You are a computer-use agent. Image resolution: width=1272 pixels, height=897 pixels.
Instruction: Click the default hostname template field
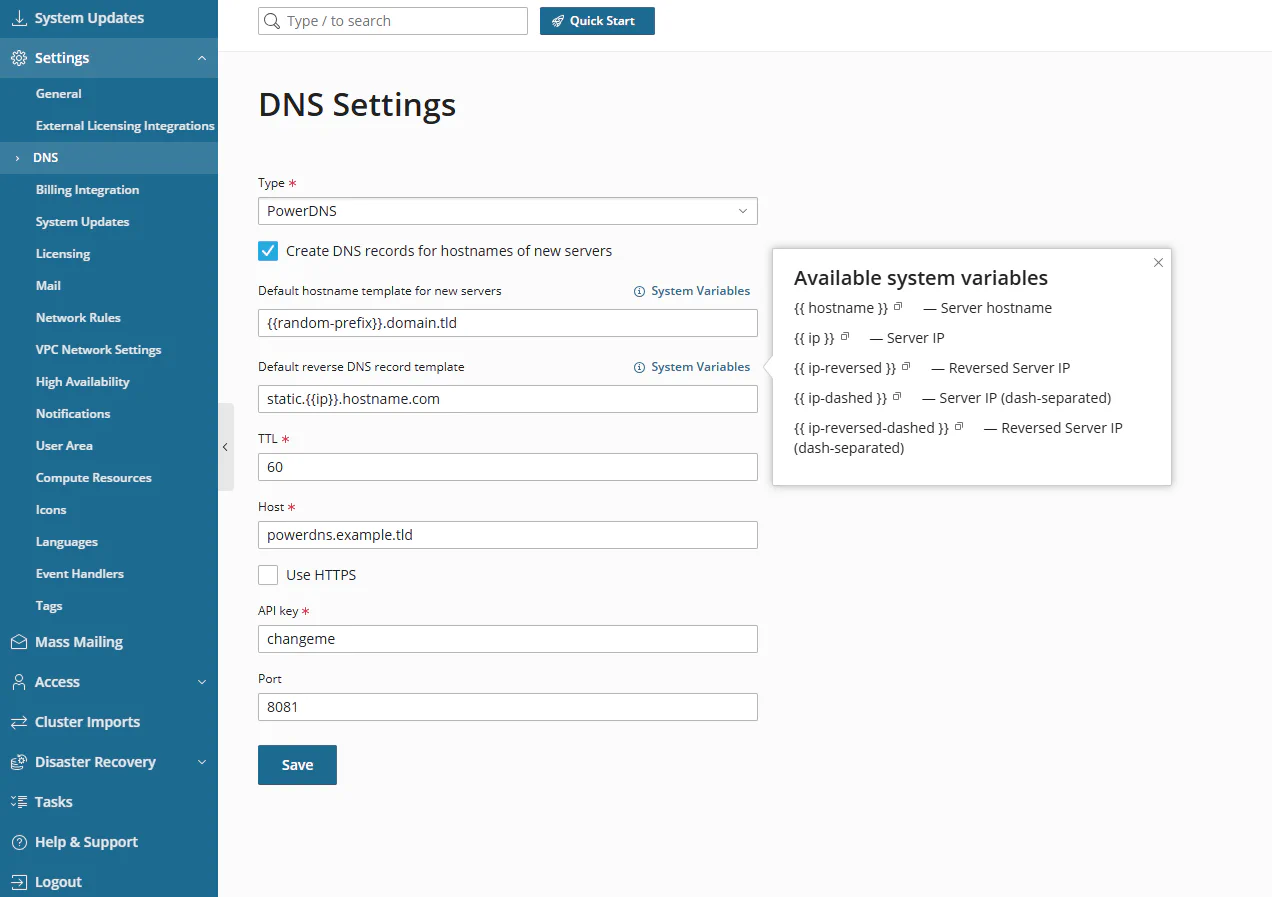coord(508,323)
